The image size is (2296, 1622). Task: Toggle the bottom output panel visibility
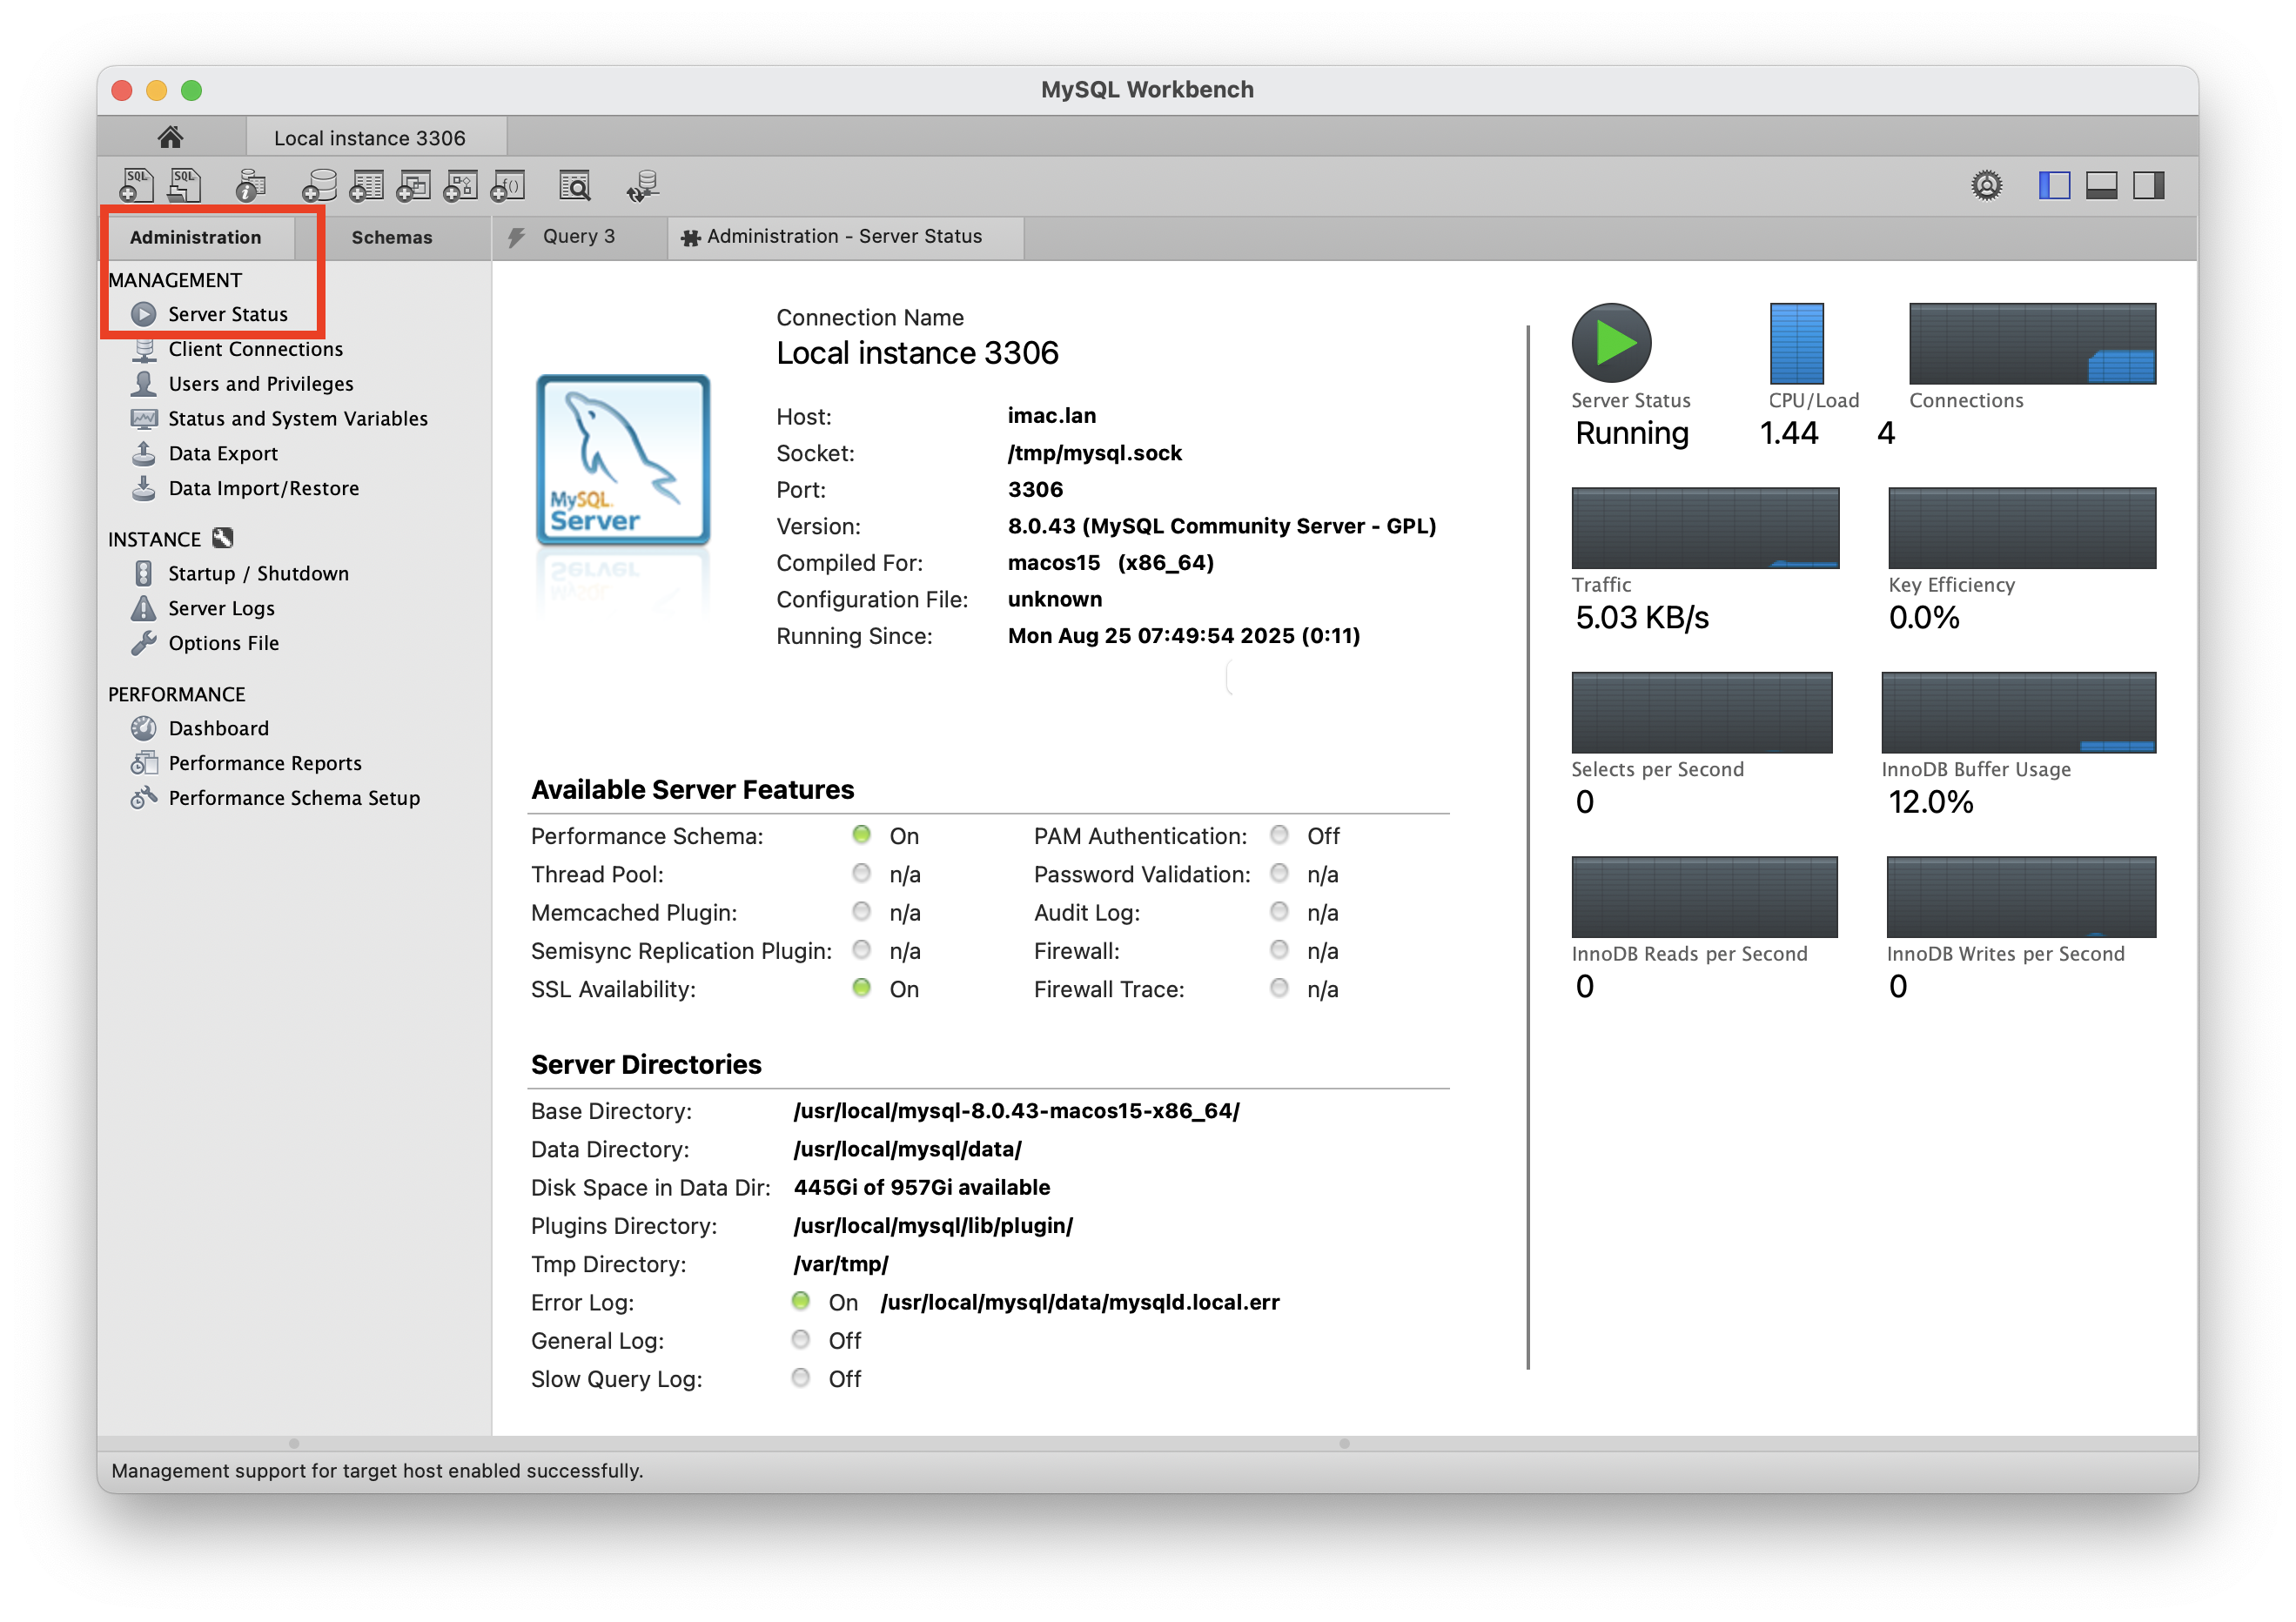coord(2101,185)
